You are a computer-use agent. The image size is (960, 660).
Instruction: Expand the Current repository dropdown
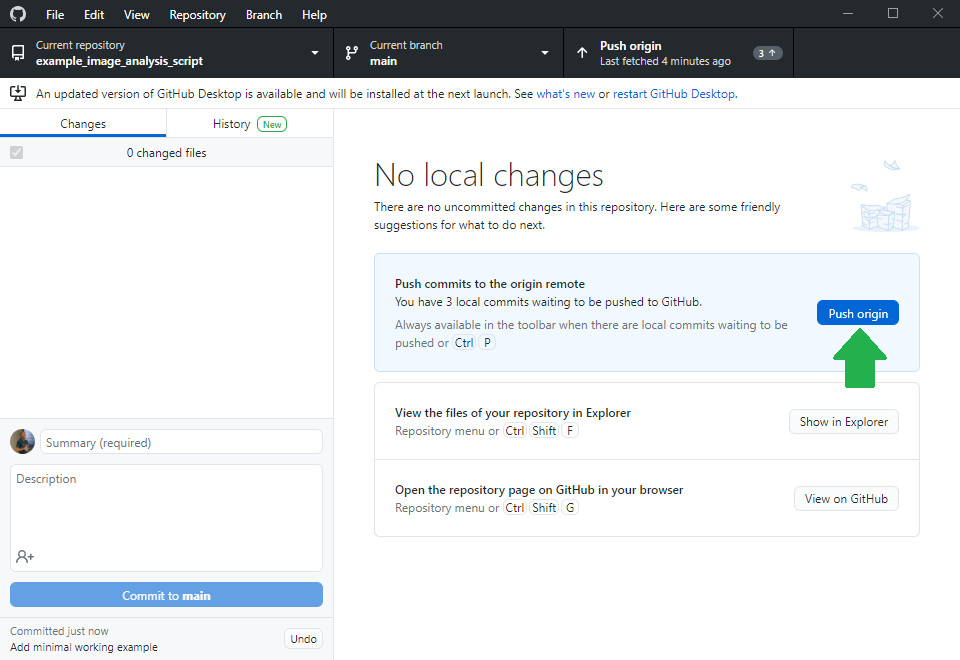pos(315,53)
